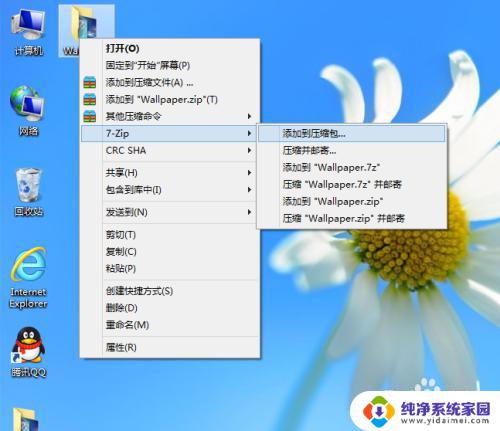Choose 固定到"开始"屏幕(P) menu entry
Viewport: 500px width, 431px height.
[170, 65]
